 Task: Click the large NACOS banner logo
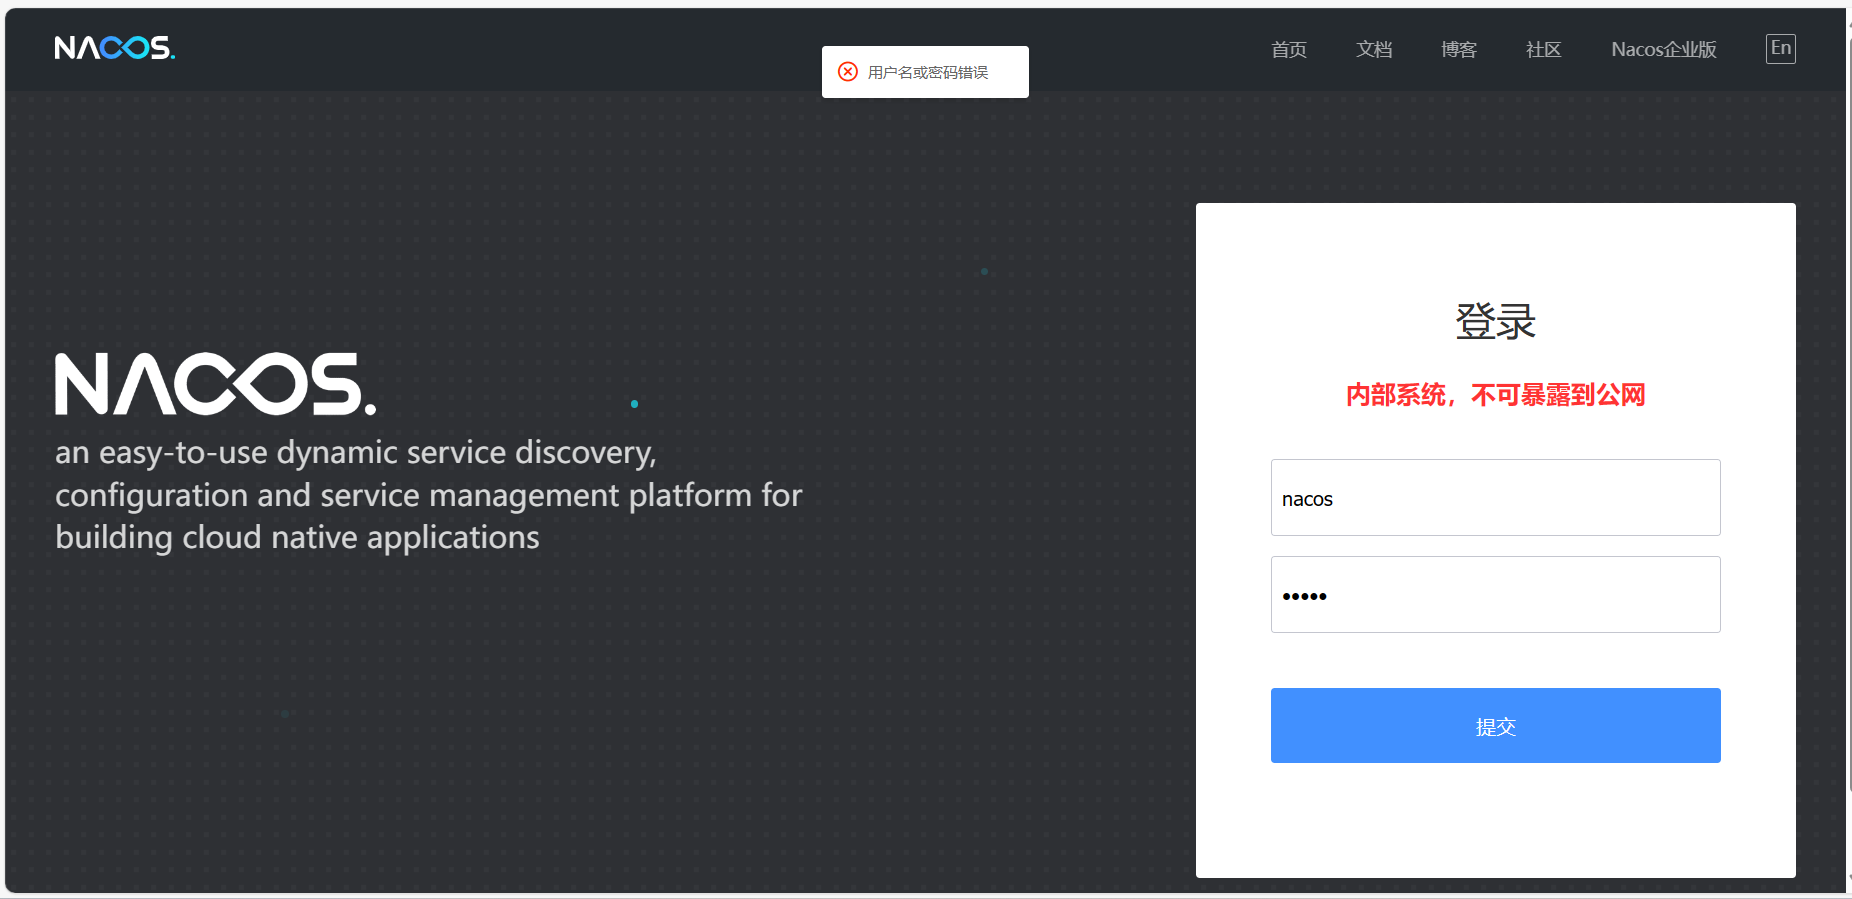point(216,384)
